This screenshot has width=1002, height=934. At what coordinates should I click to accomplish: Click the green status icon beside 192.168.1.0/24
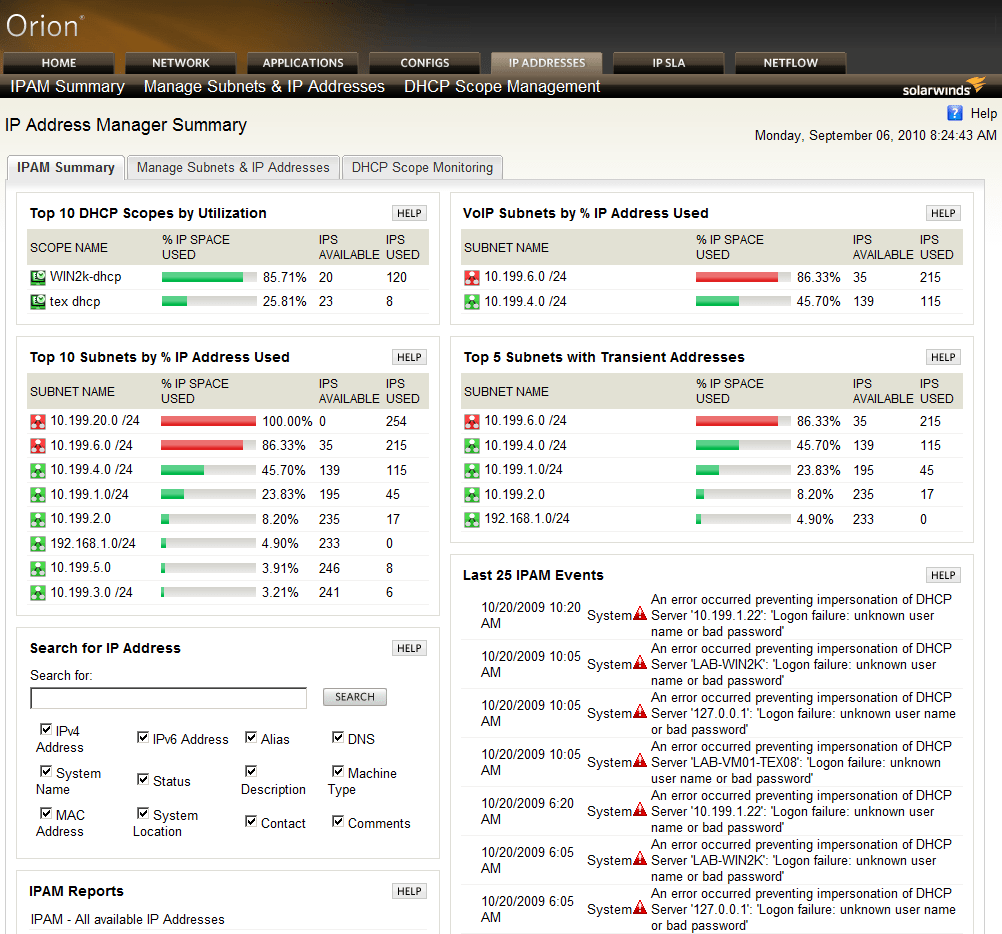pos(37,542)
